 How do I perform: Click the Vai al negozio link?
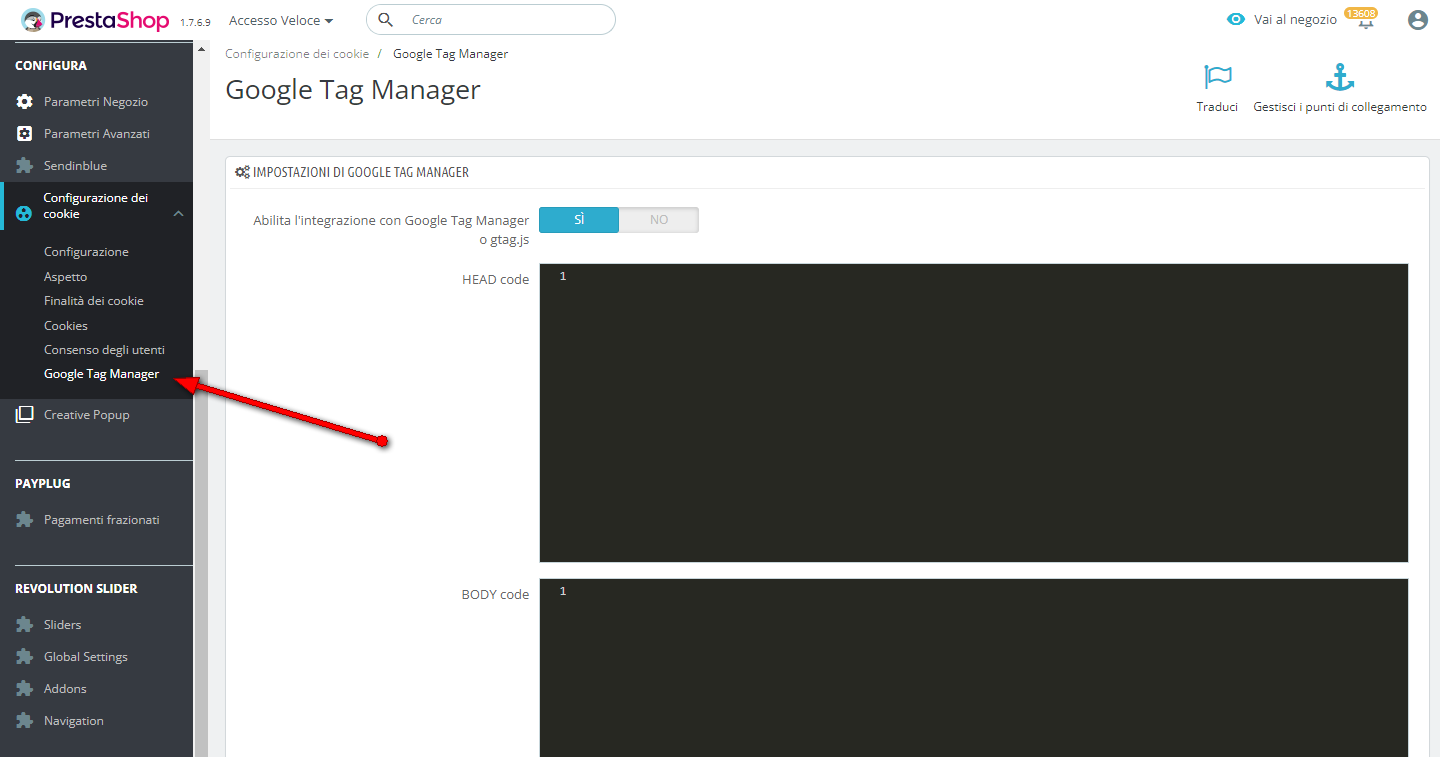pyautogui.click(x=1295, y=20)
